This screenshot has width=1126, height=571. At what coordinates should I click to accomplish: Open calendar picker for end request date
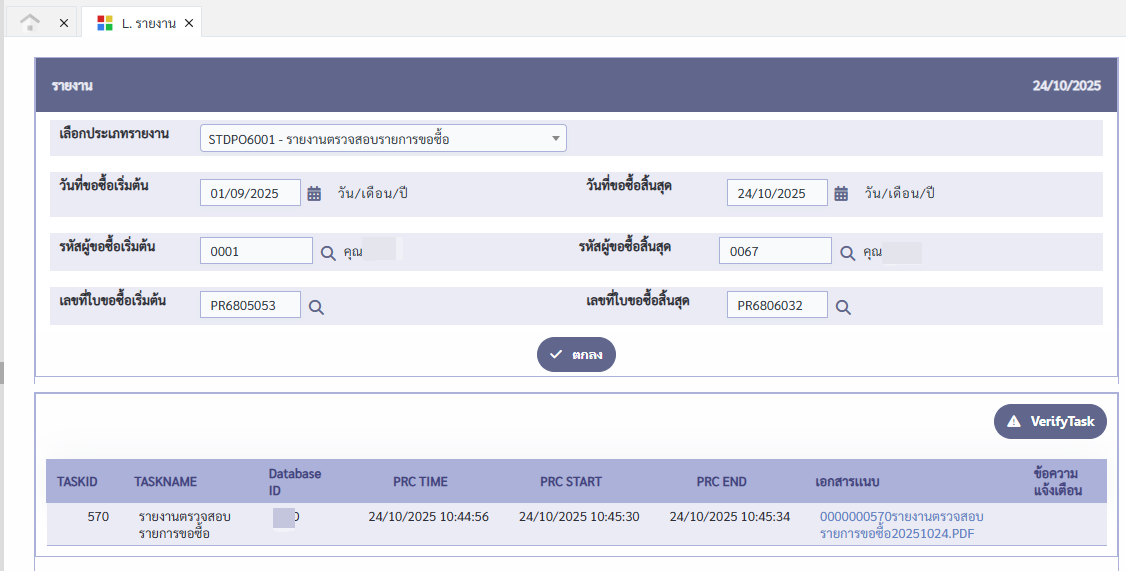click(x=841, y=194)
